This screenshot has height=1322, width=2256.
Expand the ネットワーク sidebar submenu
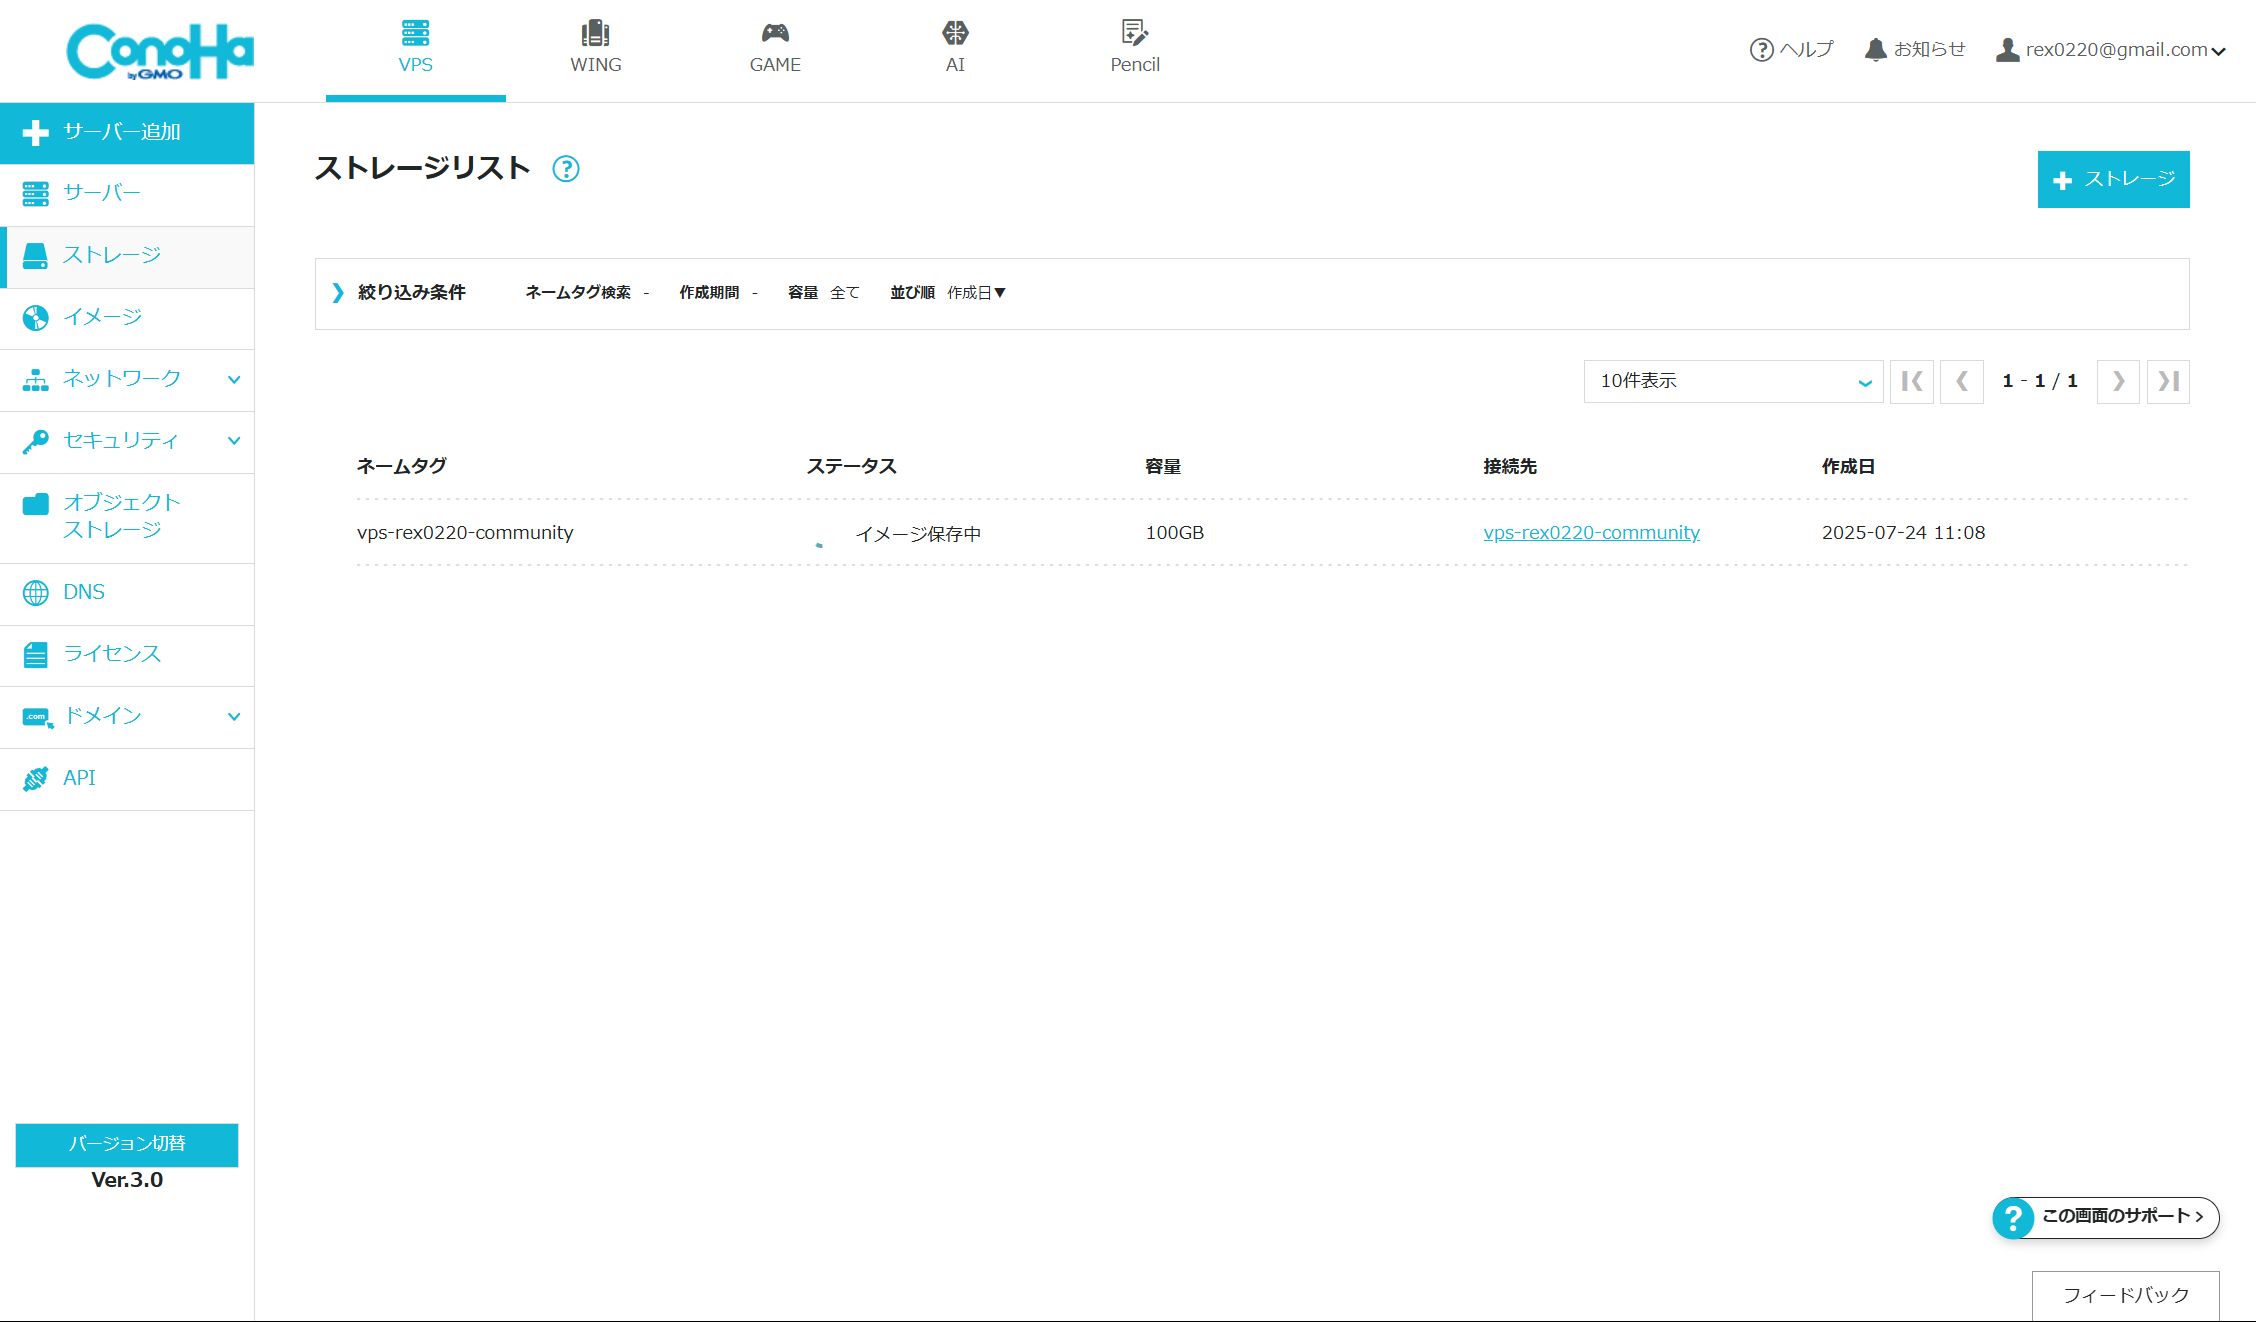click(x=122, y=379)
